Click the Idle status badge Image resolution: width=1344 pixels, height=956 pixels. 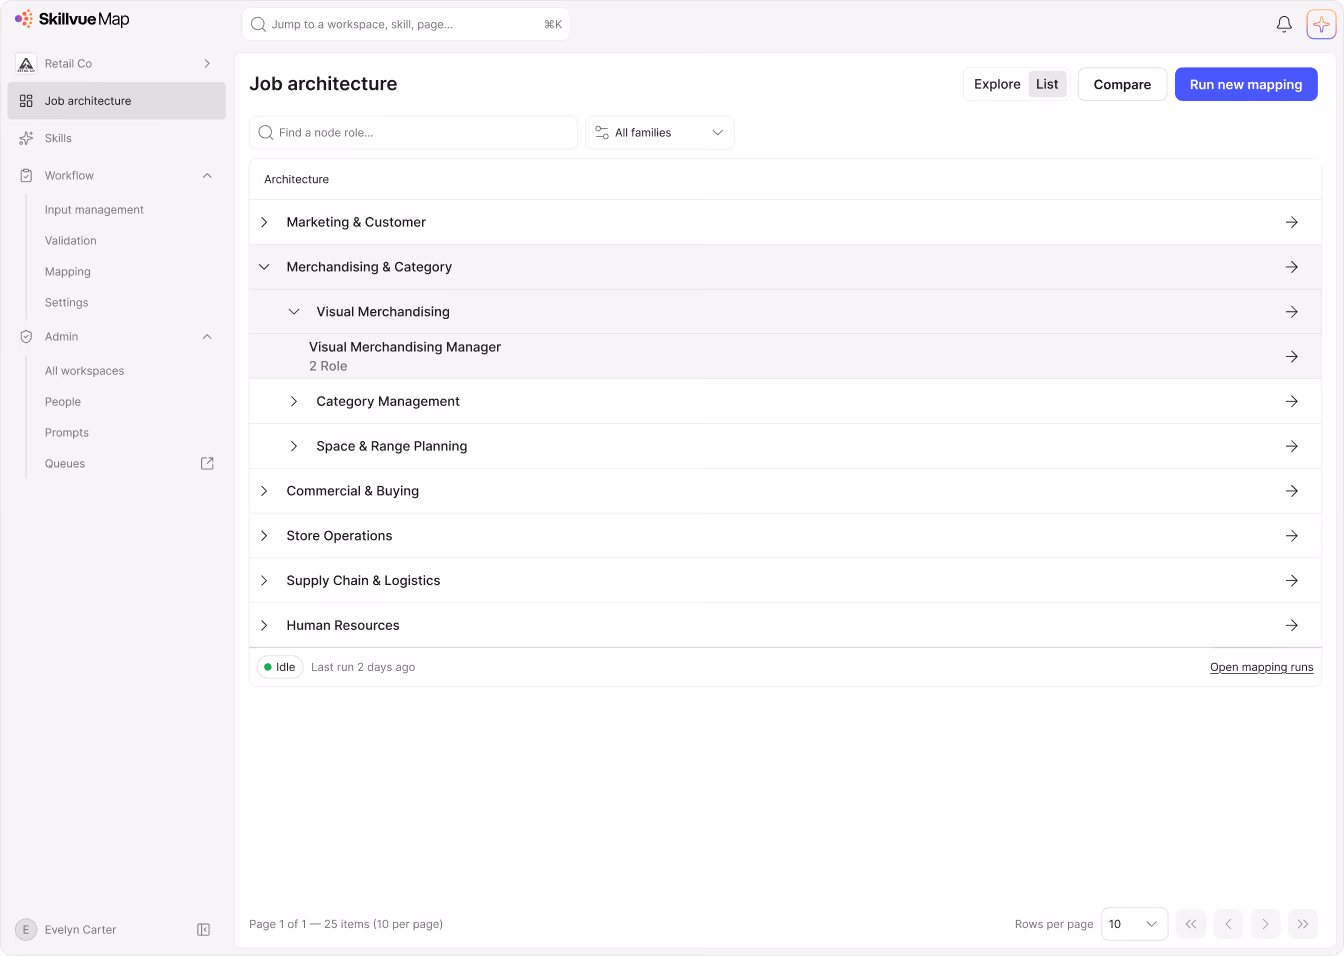[x=280, y=667]
